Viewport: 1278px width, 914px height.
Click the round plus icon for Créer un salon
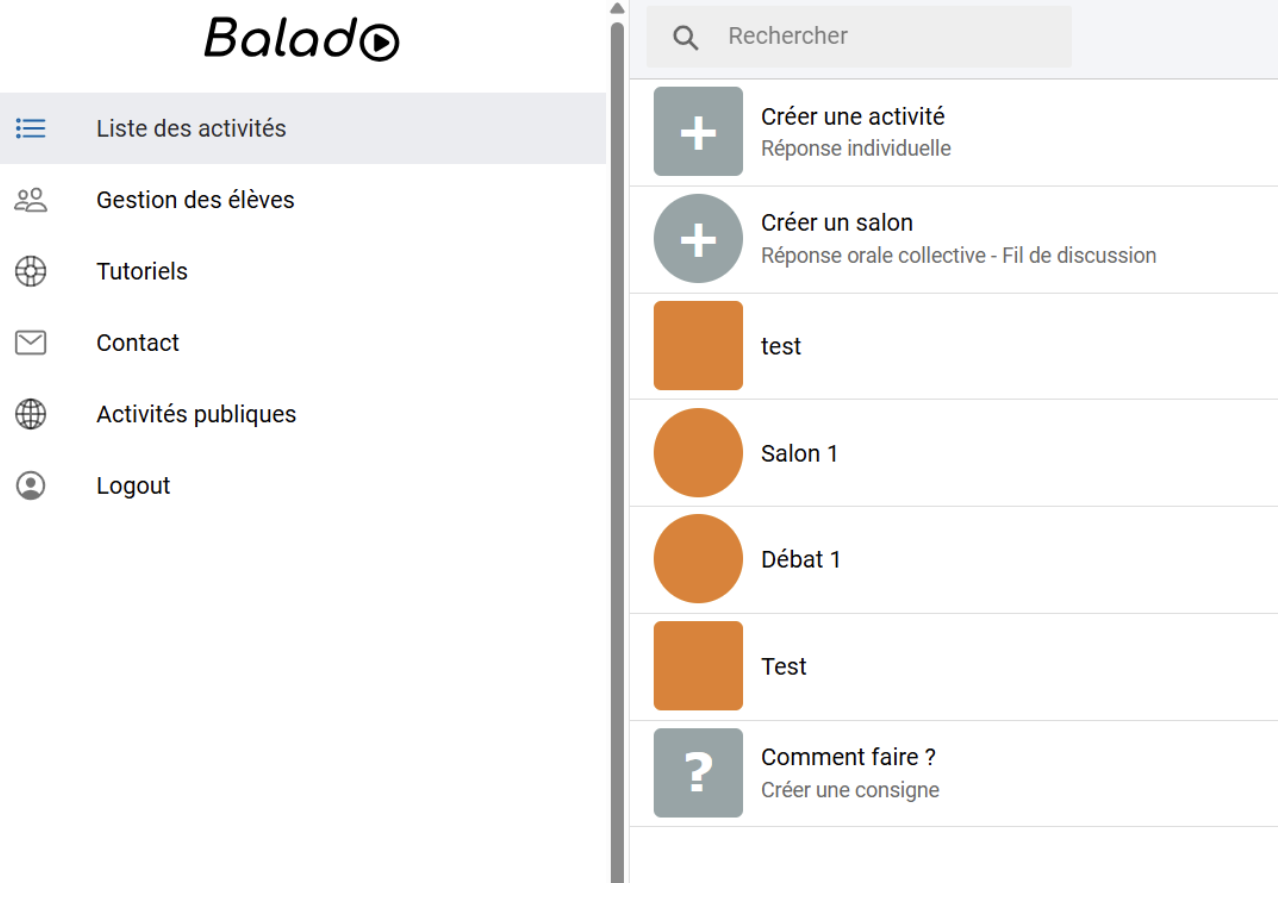698,239
